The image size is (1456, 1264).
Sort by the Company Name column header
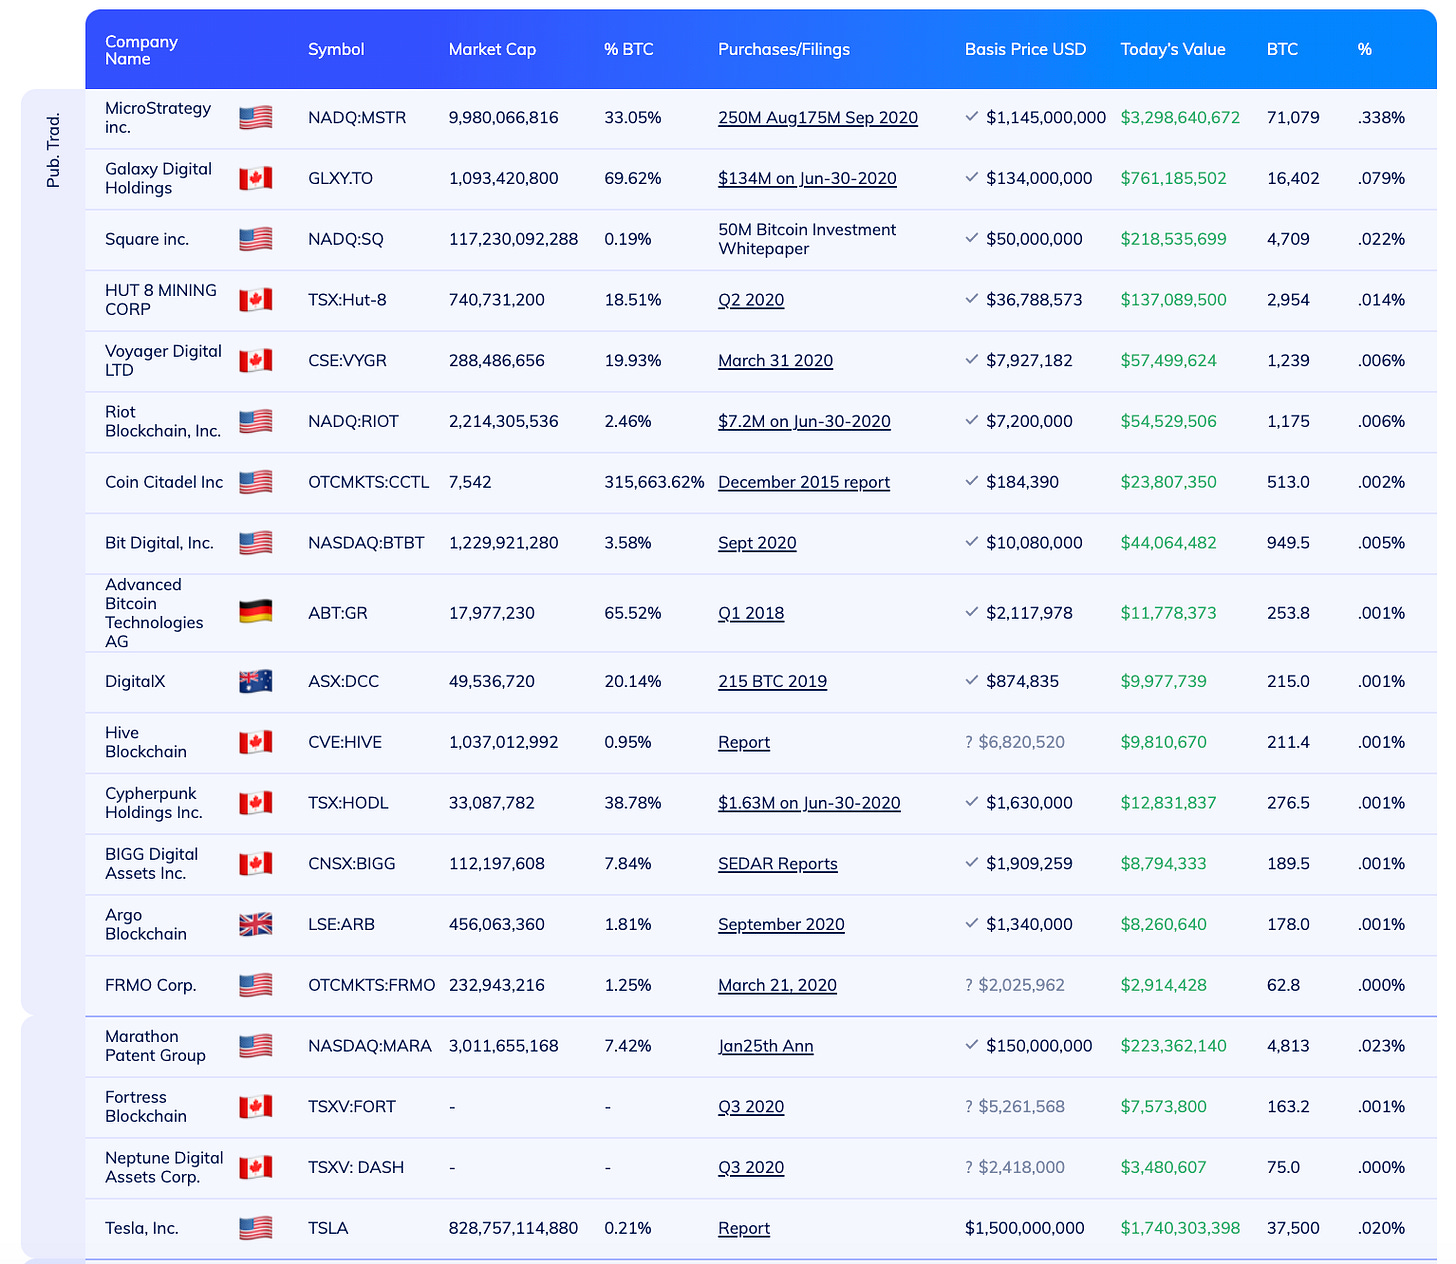(x=141, y=50)
